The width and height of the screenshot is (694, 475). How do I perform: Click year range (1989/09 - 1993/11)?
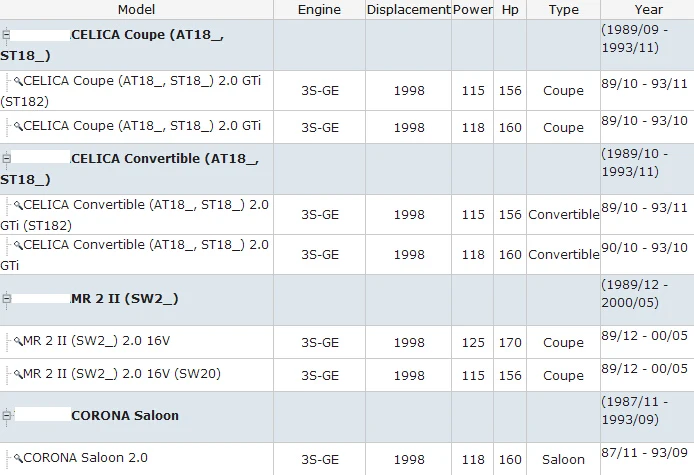point(635,39)
